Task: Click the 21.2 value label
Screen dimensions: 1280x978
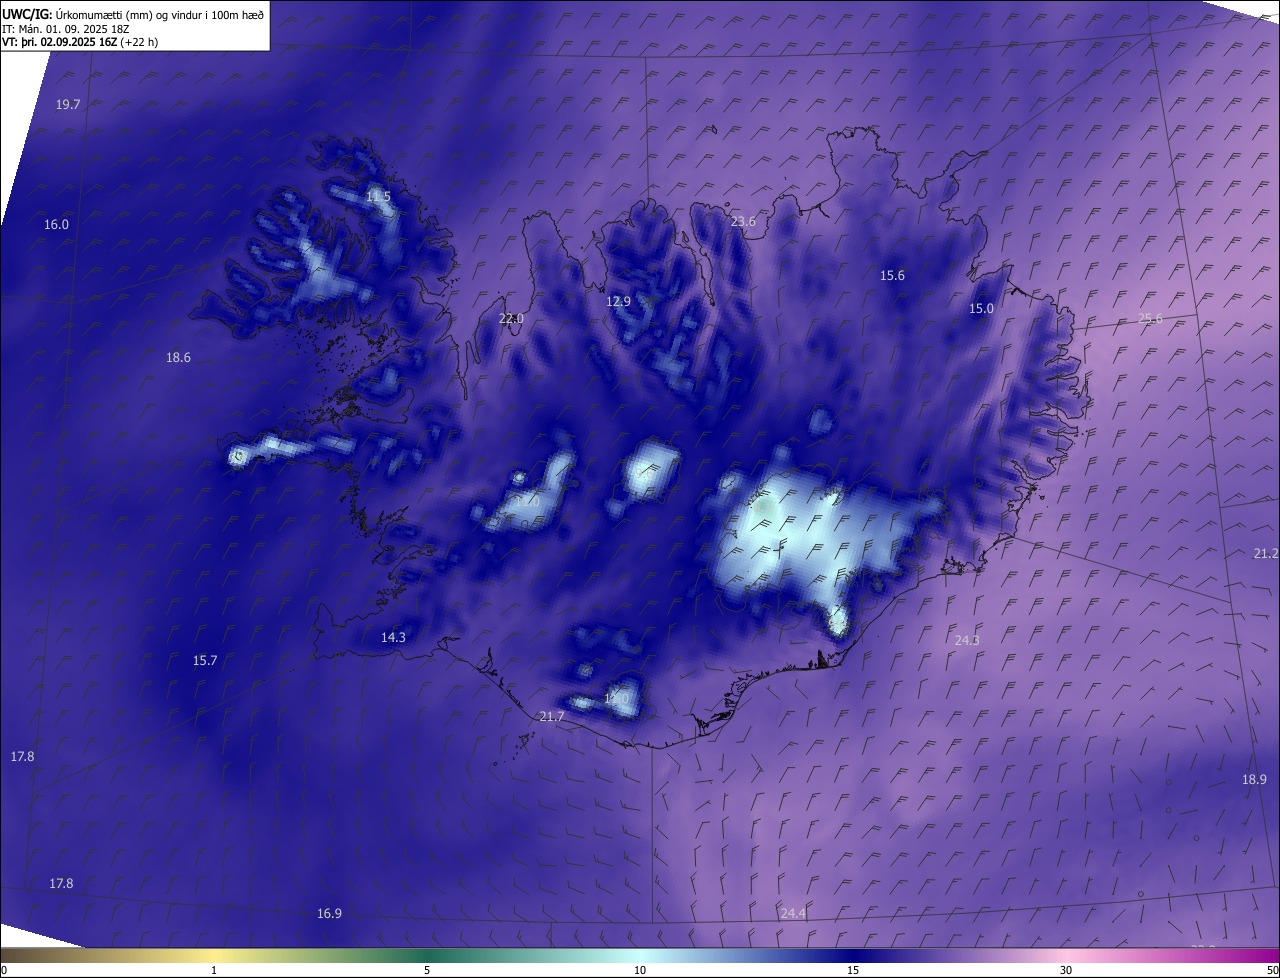Action: coord(1266,553)
